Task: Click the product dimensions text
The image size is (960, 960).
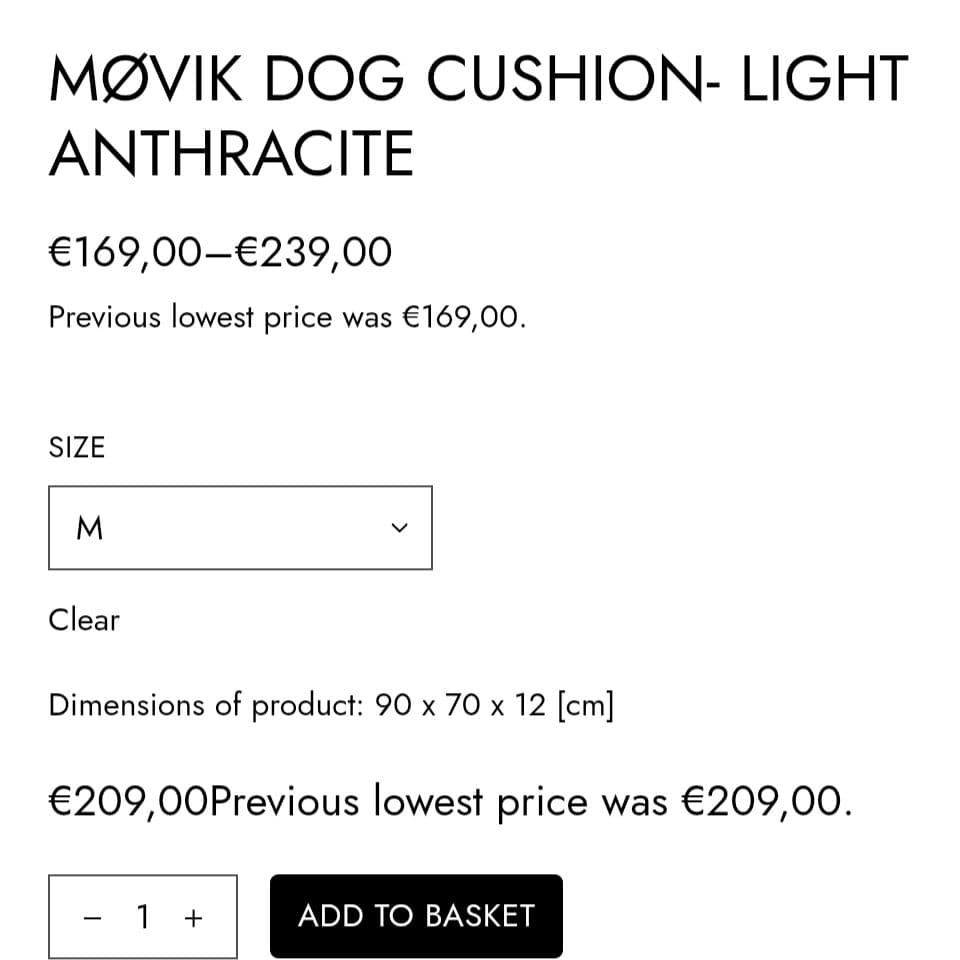Action: (x=330, y=704)
